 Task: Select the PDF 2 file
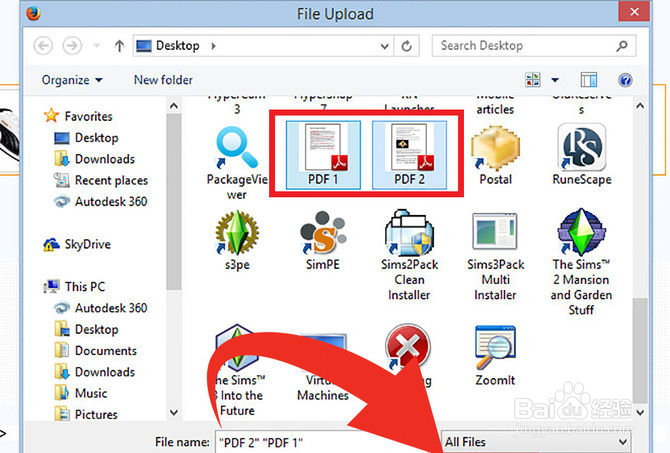pyautogui.click(x=409, y=155)
